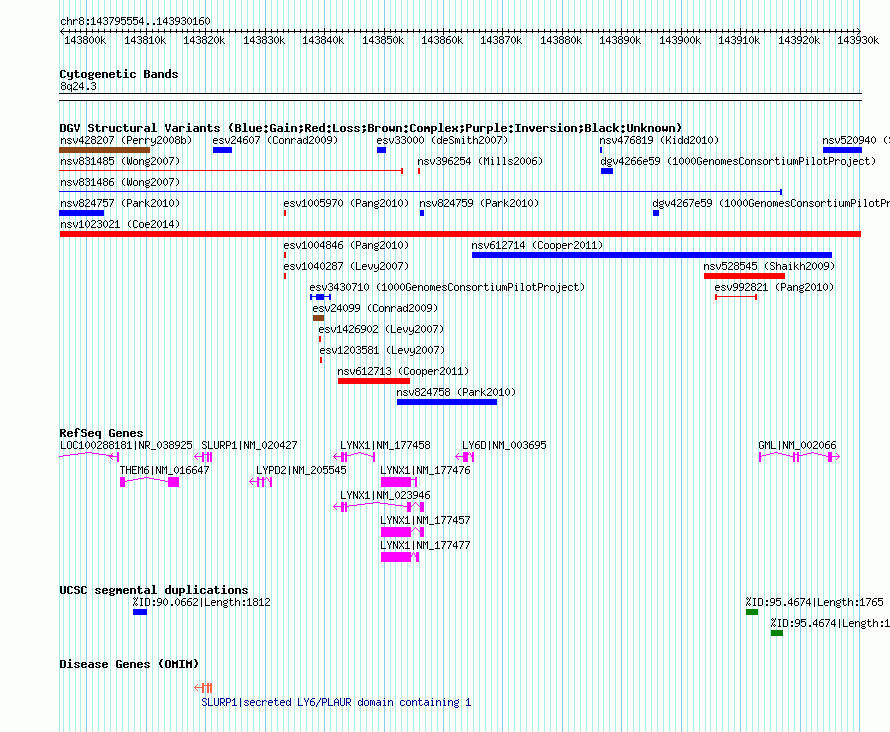Select nsv396254 (Mills2006) variant label
This screenshot has height=732, width=890.
pyautogui.click(x=480, y=161)
